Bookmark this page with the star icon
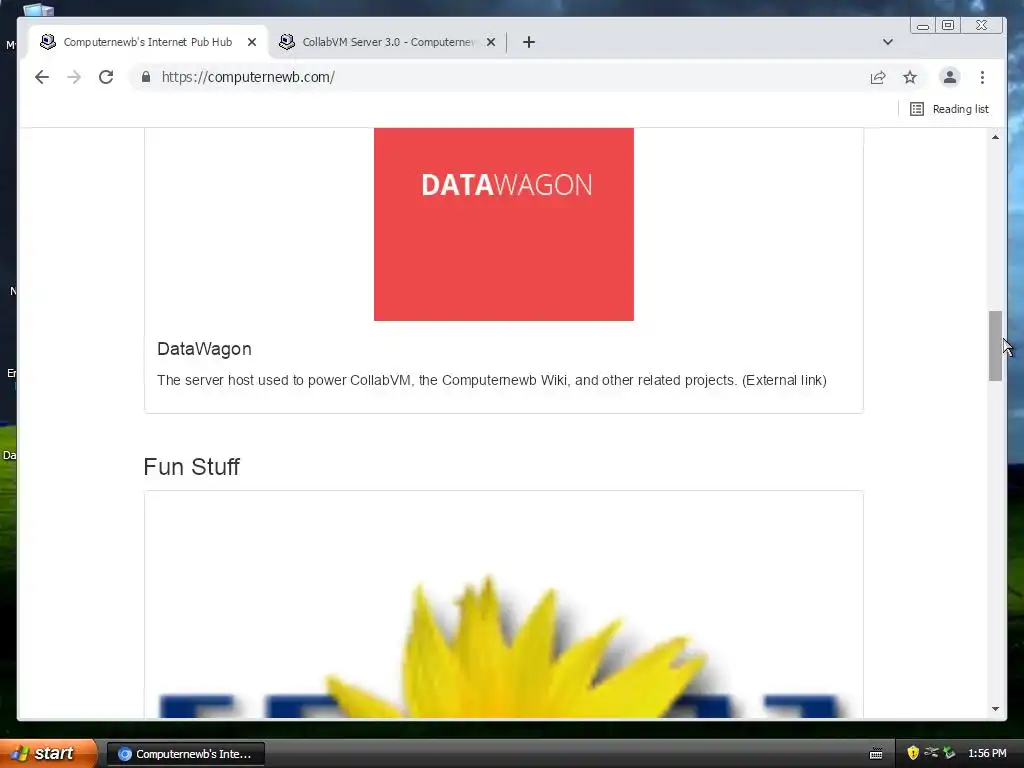The image size is (1024, 768). (x=910, y=77)
